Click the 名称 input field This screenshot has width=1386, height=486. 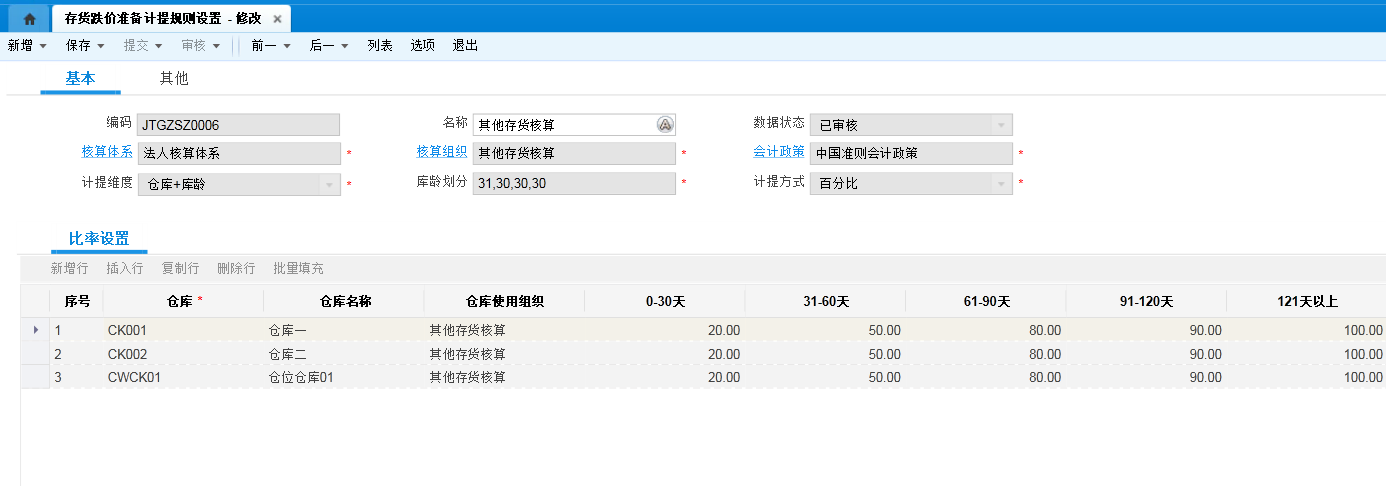pyautogui.click(x=563, y=125)
